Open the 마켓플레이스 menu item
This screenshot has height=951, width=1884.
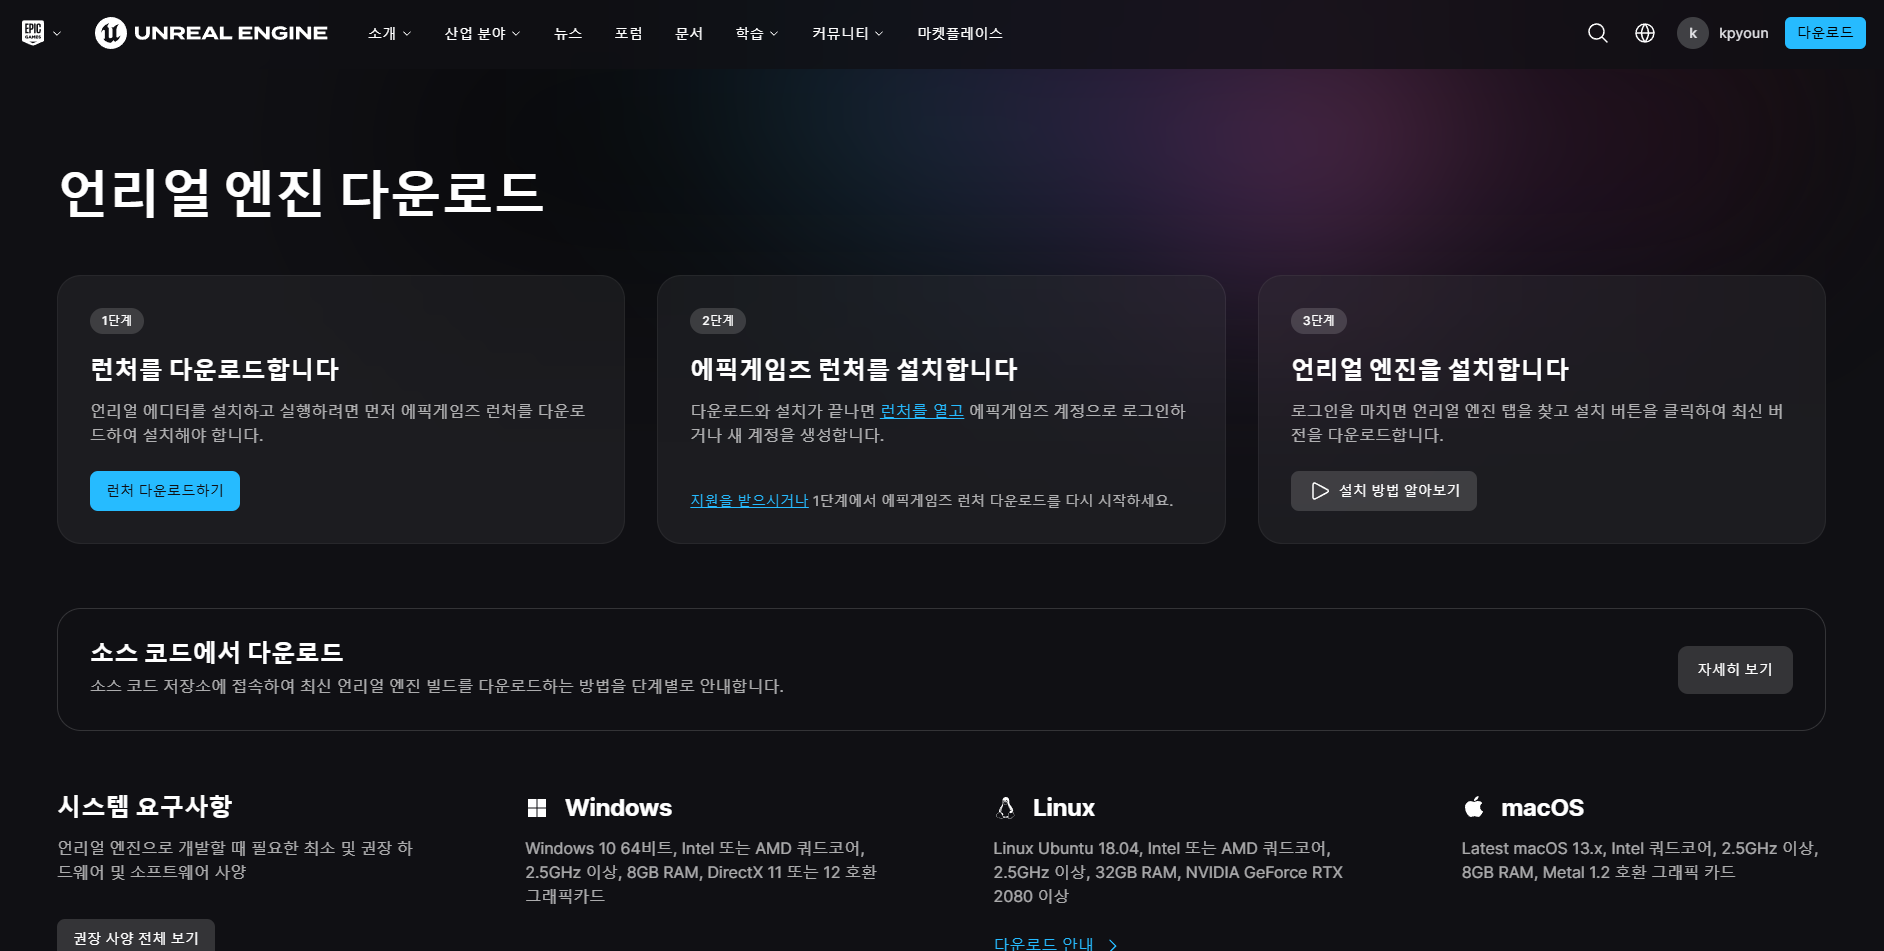point(960,33)
